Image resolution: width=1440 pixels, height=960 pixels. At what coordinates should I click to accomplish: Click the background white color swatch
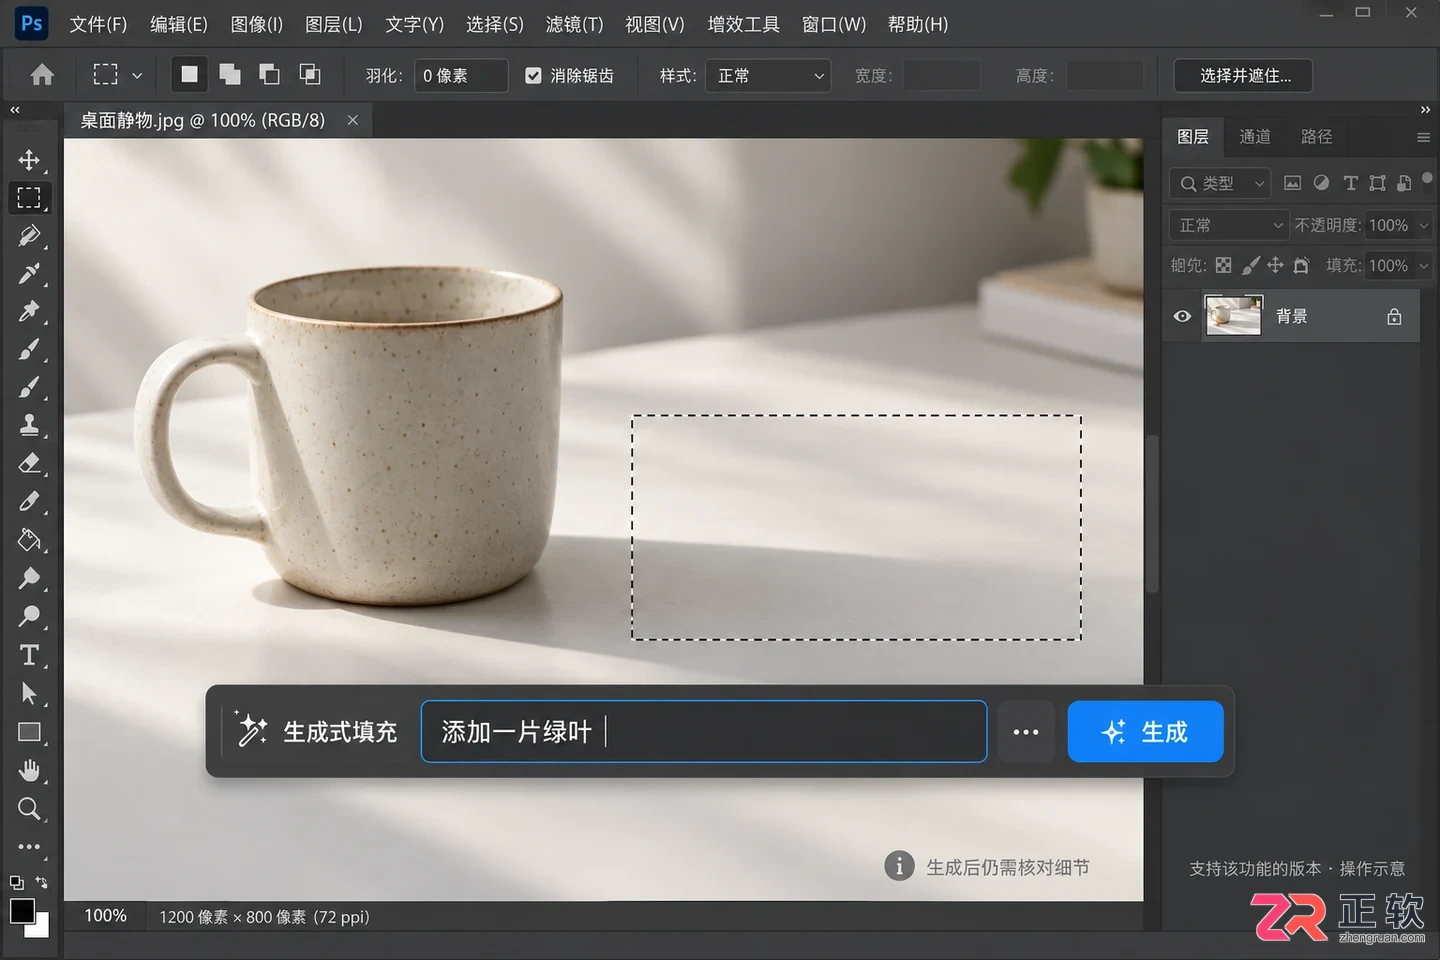point(40,929)
